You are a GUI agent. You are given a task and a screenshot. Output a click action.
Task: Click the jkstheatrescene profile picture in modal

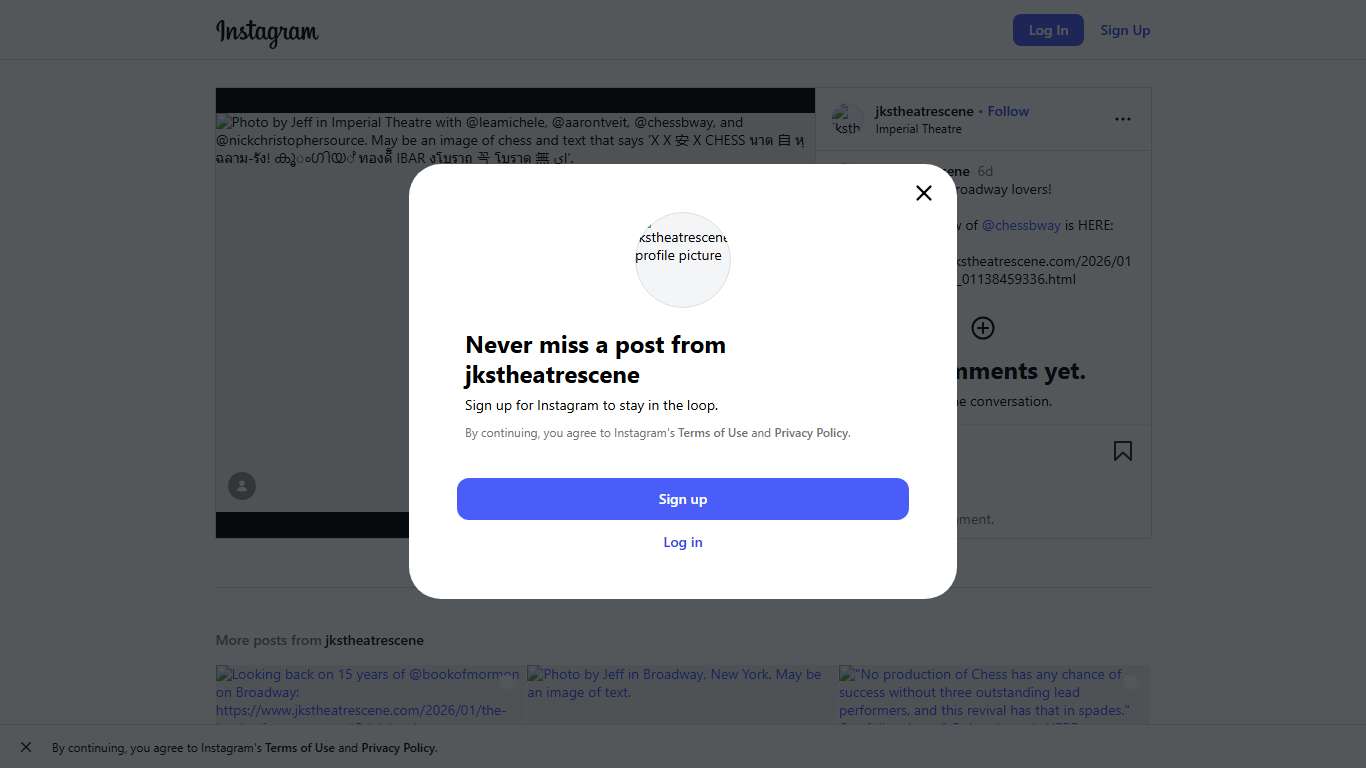coord(683,259)
